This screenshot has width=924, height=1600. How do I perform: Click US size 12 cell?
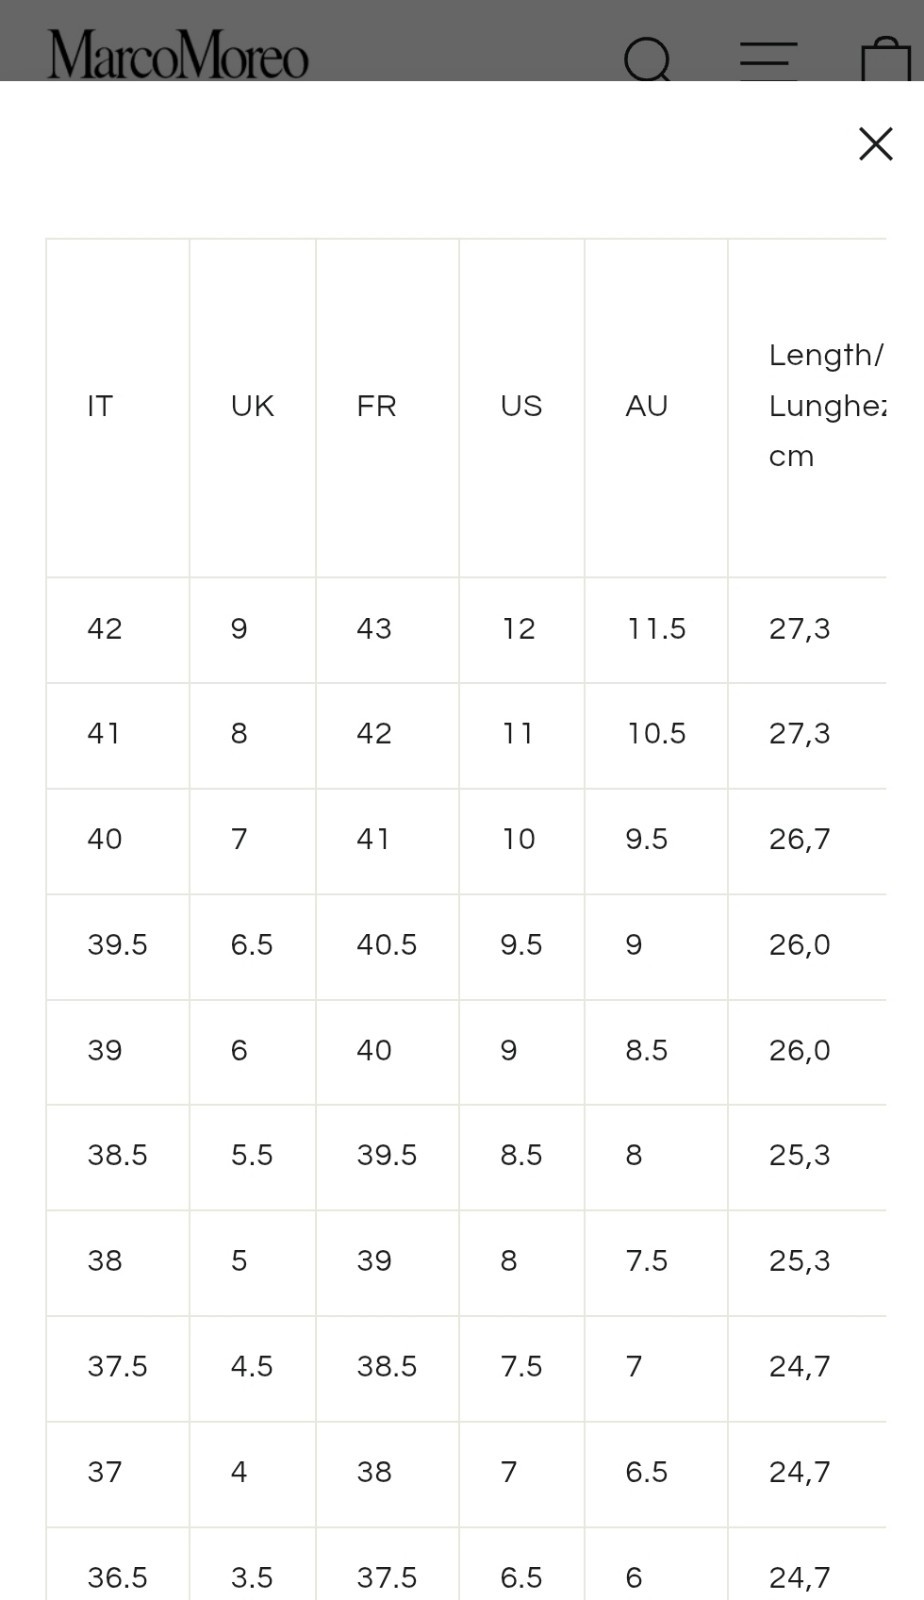(518, 629)
